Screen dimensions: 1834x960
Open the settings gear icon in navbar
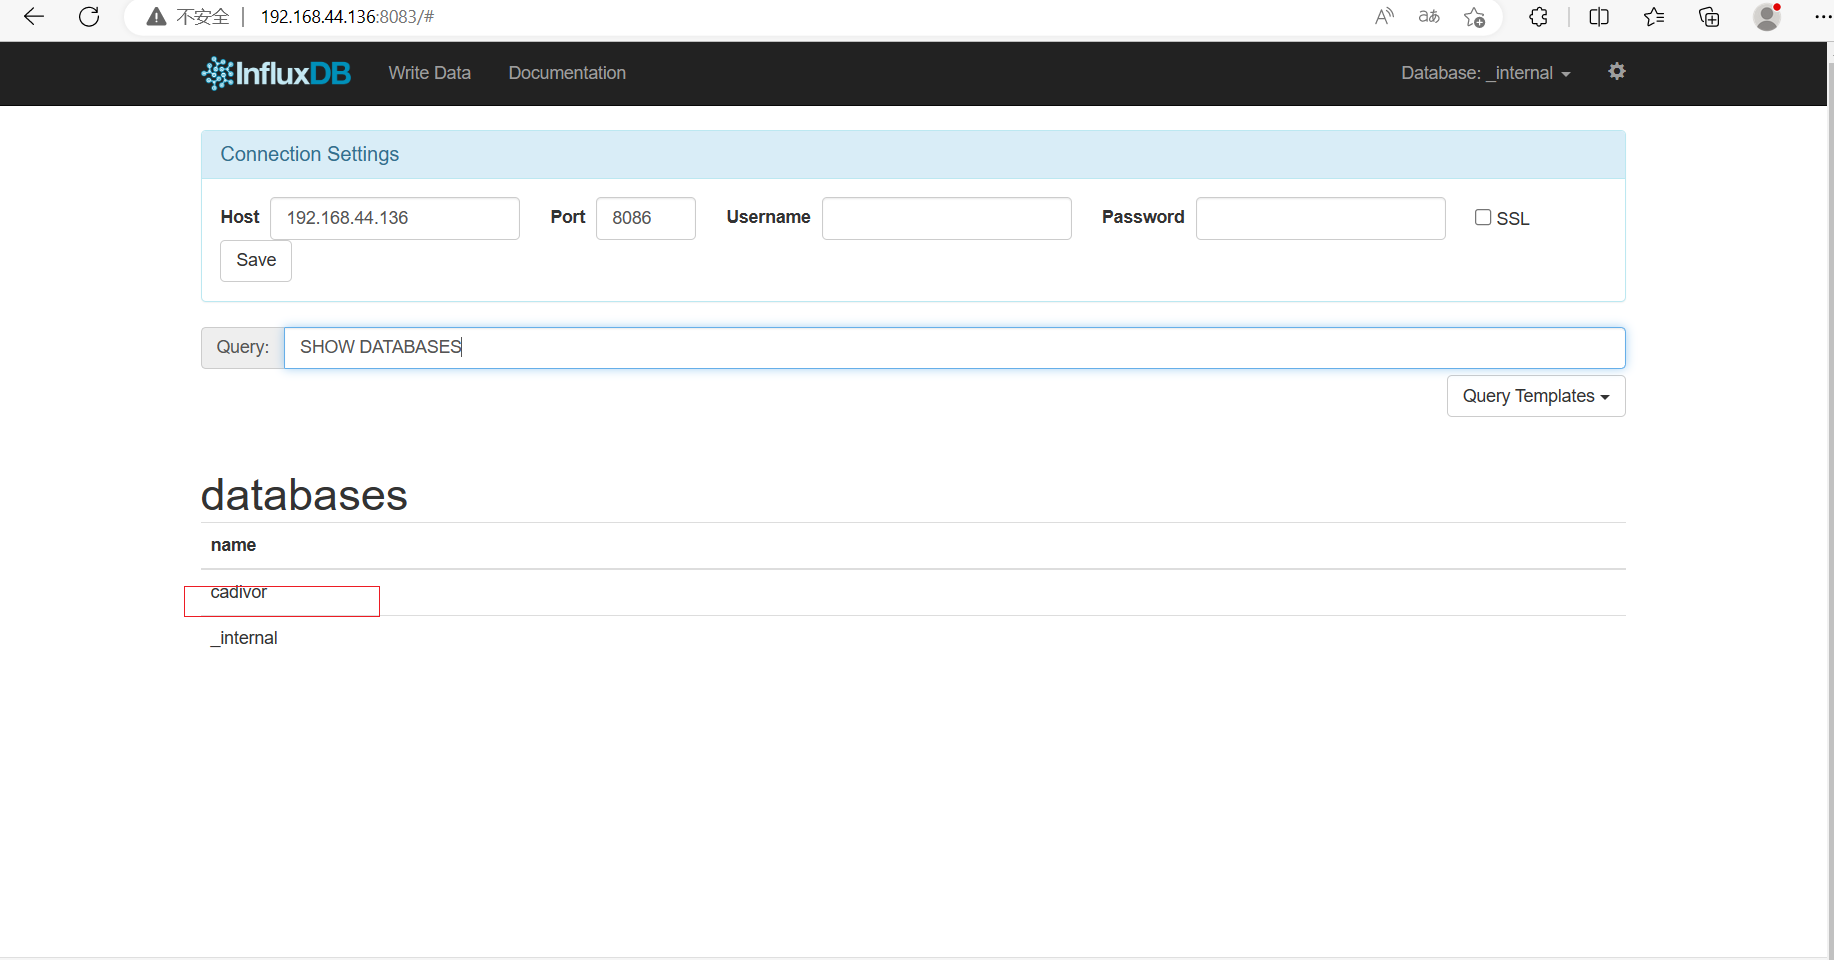(1617, 71)
